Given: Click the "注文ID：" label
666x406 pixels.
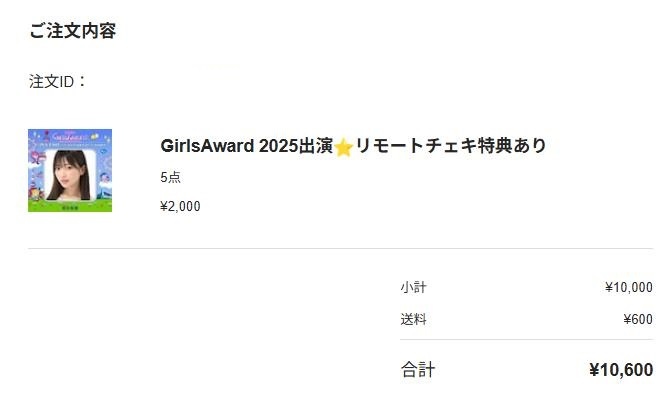Looking at the screenshot, I should 57,82.
